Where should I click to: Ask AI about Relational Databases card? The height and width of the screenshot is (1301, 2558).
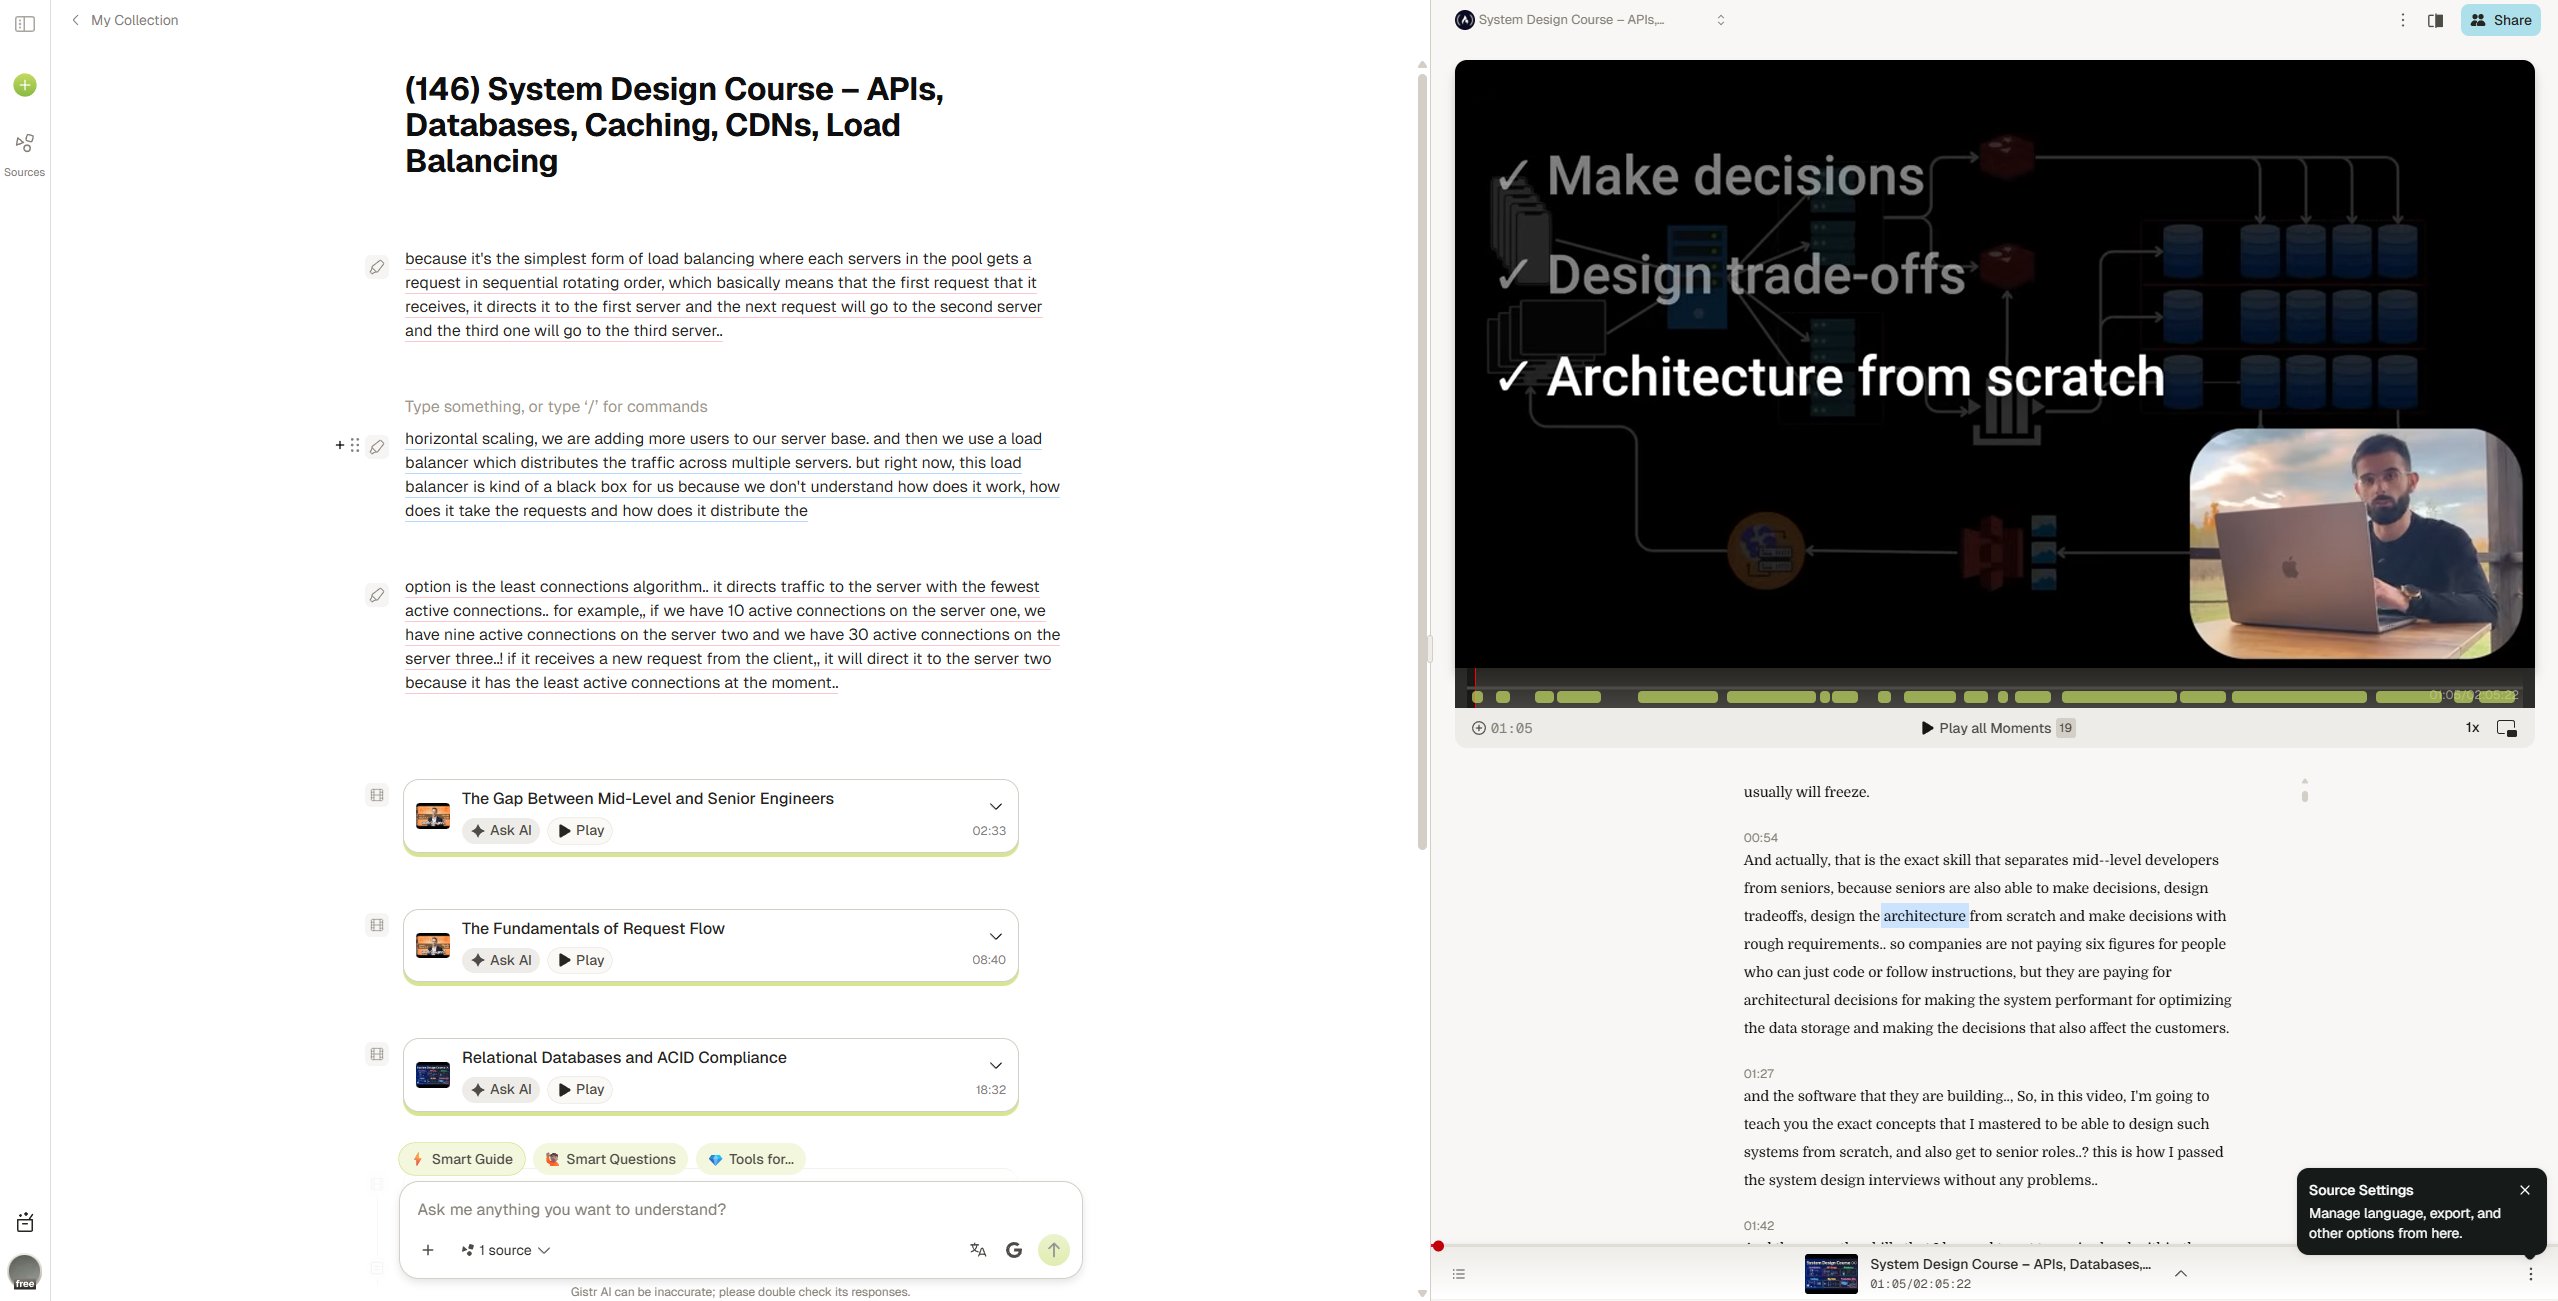click(x=501, y=1089)
